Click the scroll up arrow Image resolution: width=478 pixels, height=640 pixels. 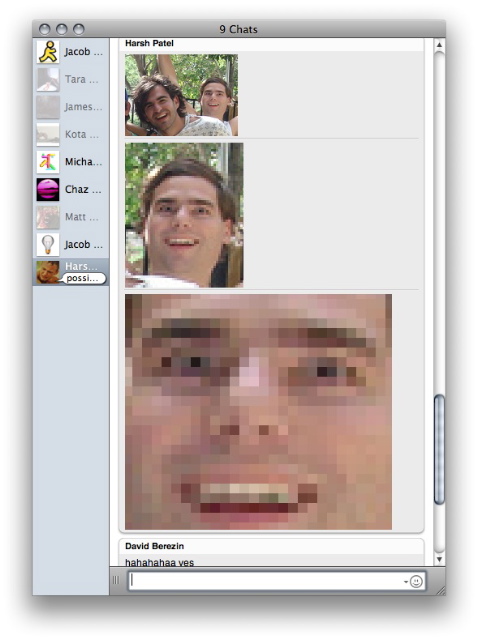[x=439, y=45]
